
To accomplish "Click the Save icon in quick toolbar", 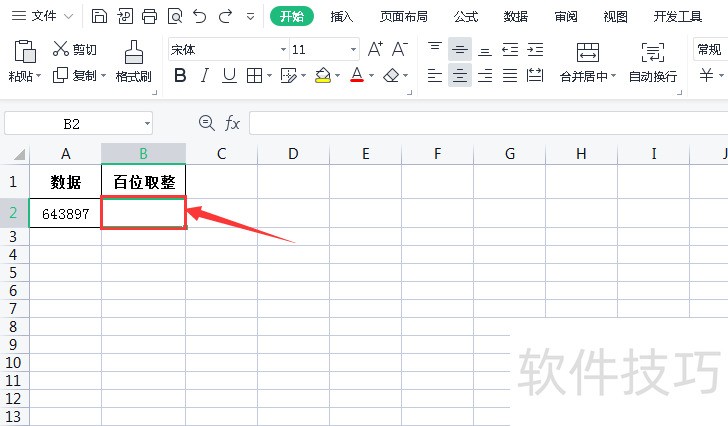I will click(99, 16).
